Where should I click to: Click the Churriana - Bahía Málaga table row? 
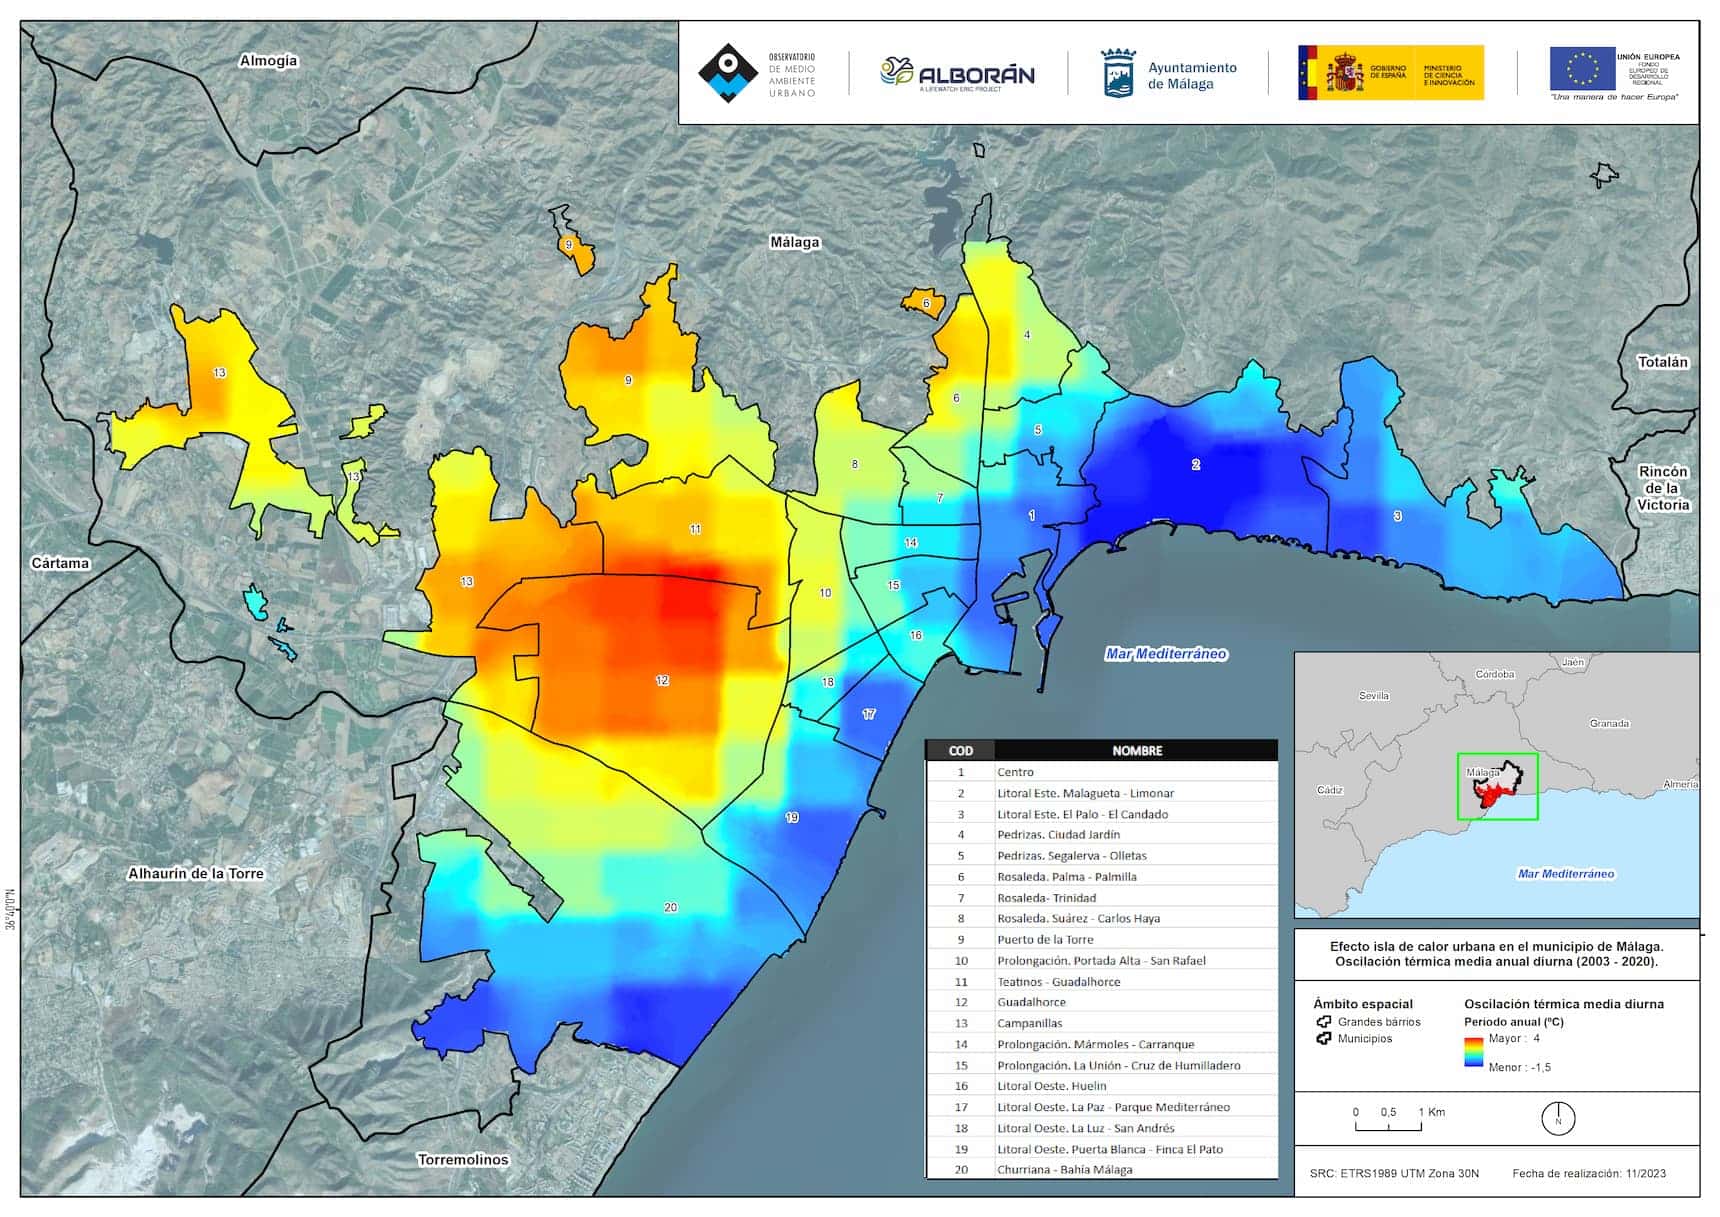click(x=1101, y=1170)
